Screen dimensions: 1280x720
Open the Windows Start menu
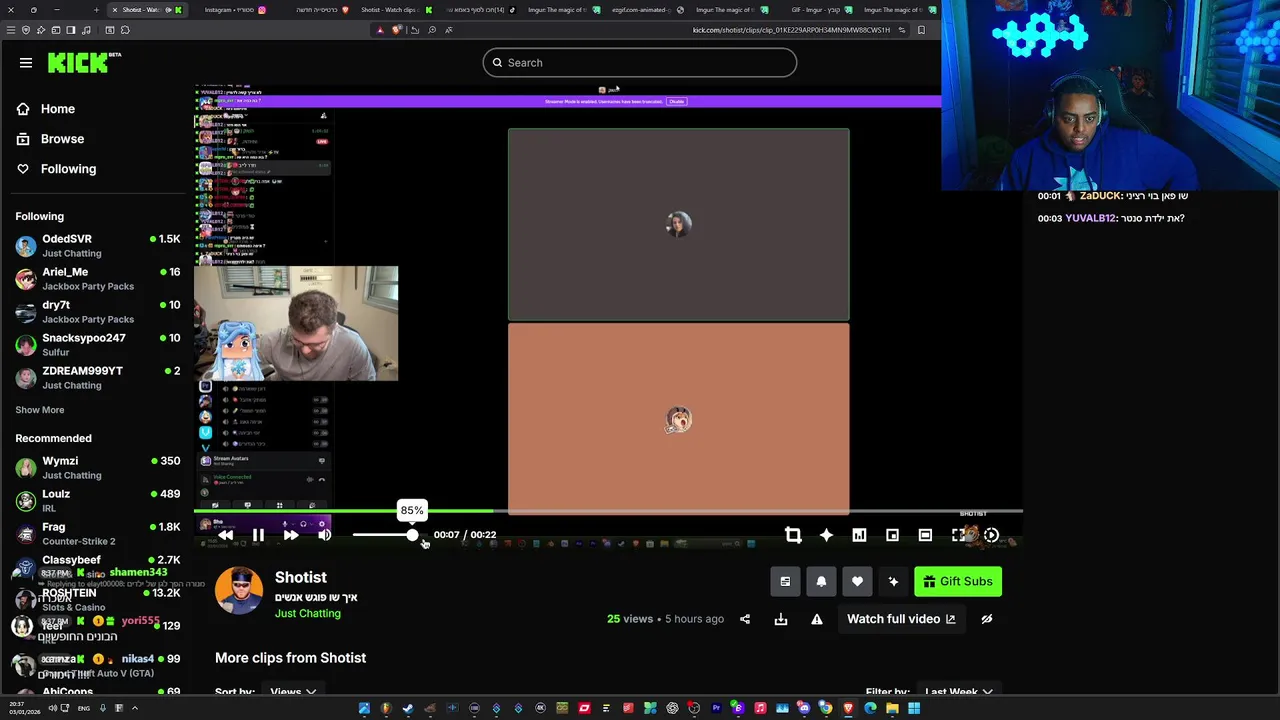pyautogui.click(x=914, y=708)
